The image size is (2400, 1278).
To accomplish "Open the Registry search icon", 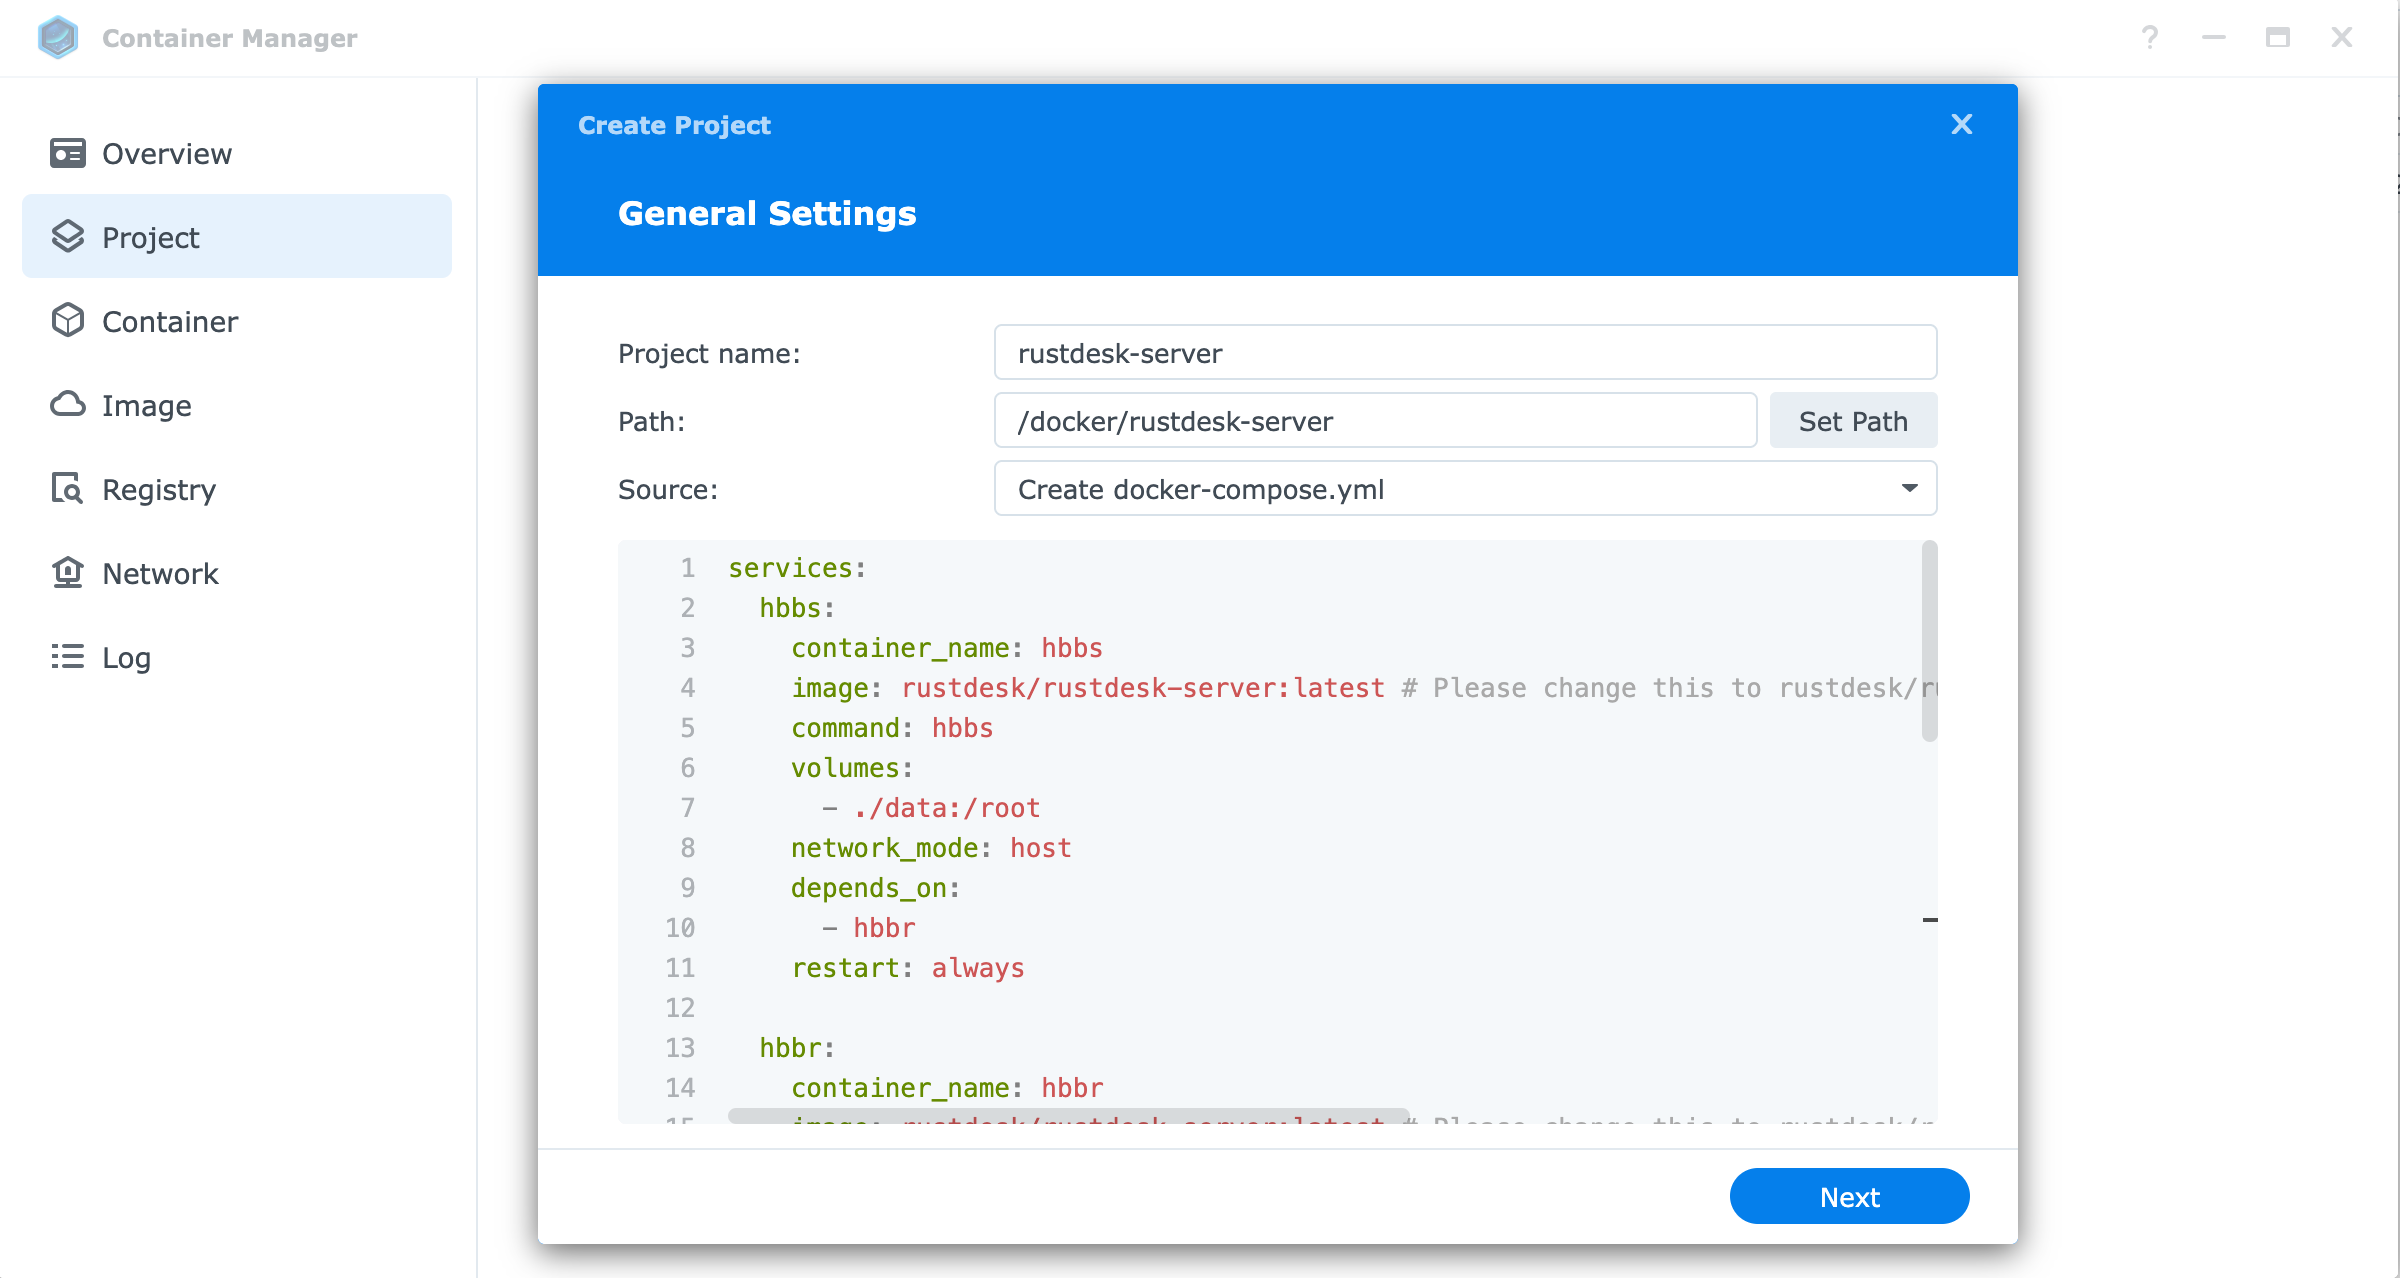I will click(x=67, y=489).
